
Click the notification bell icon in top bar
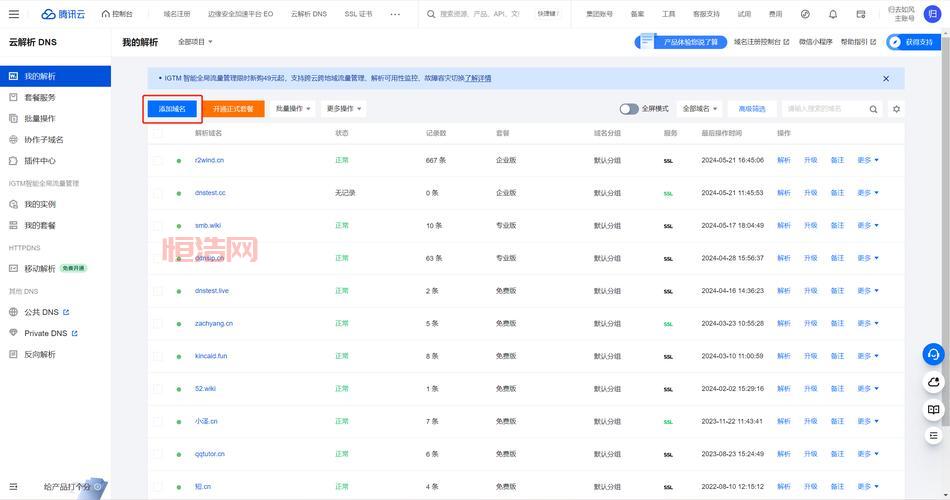pos(833,14)
